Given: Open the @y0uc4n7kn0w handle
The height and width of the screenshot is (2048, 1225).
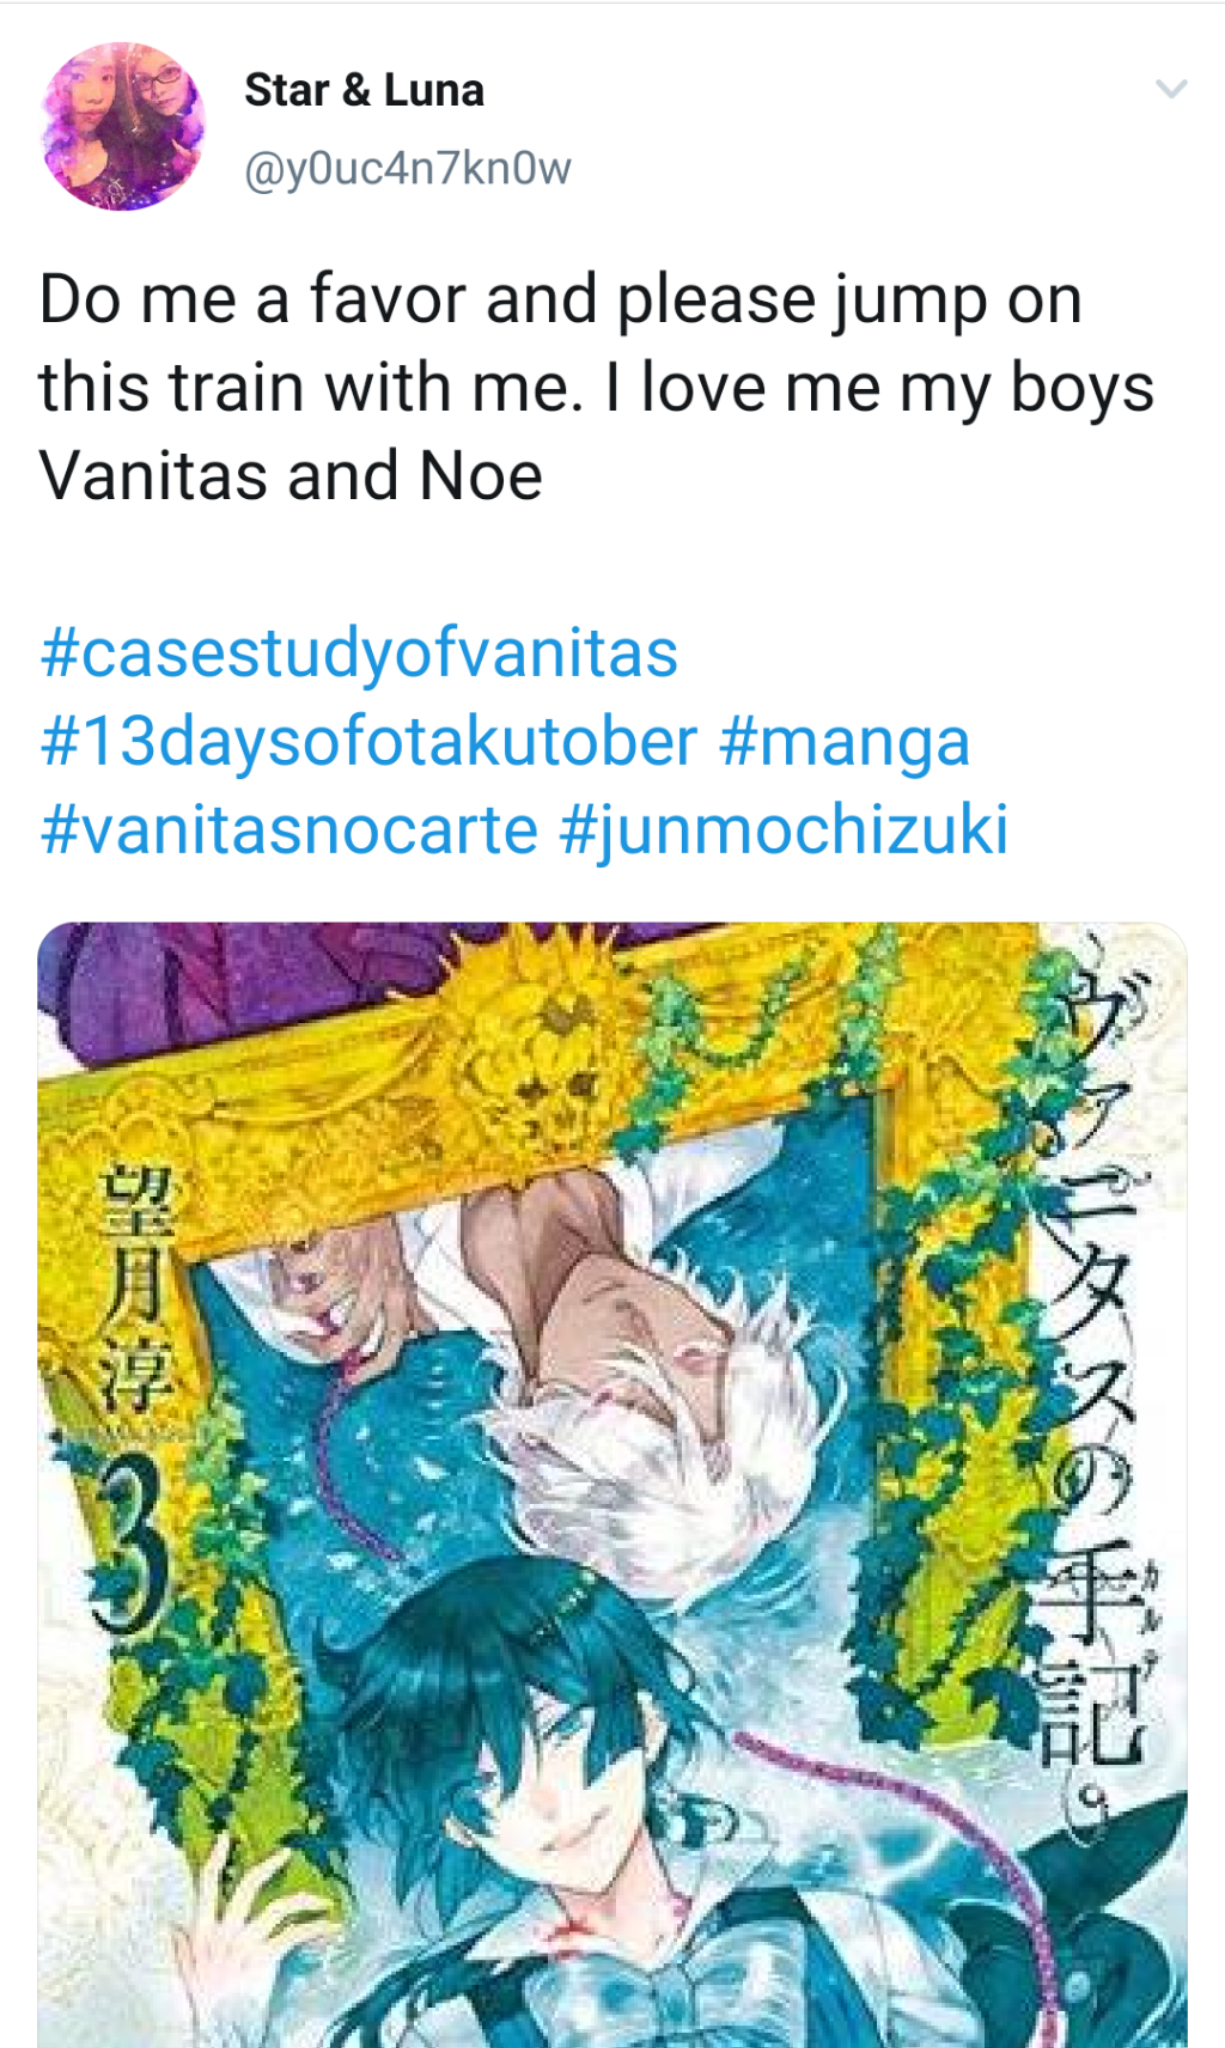Looking at the screenshot, I should click(408, 168).
